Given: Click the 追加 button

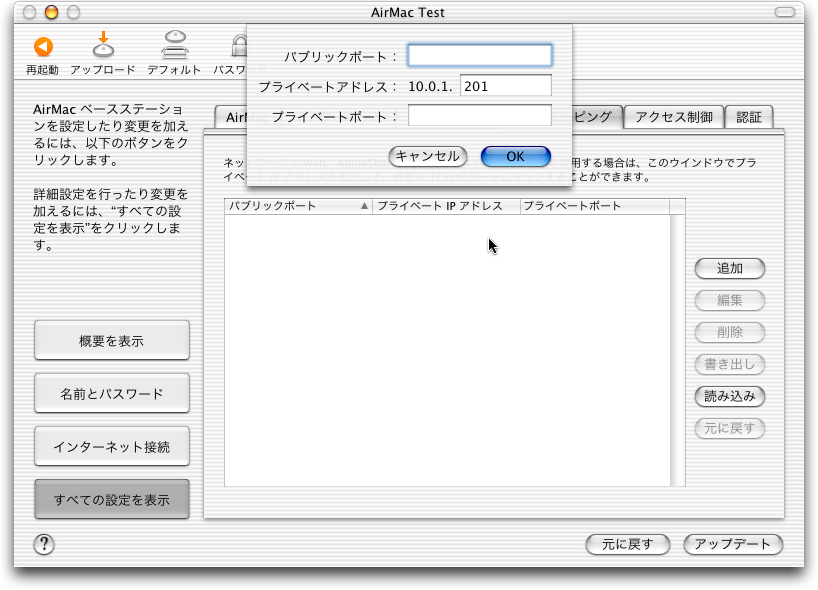Looking at the screenshot, I should [x=730, y=269].
